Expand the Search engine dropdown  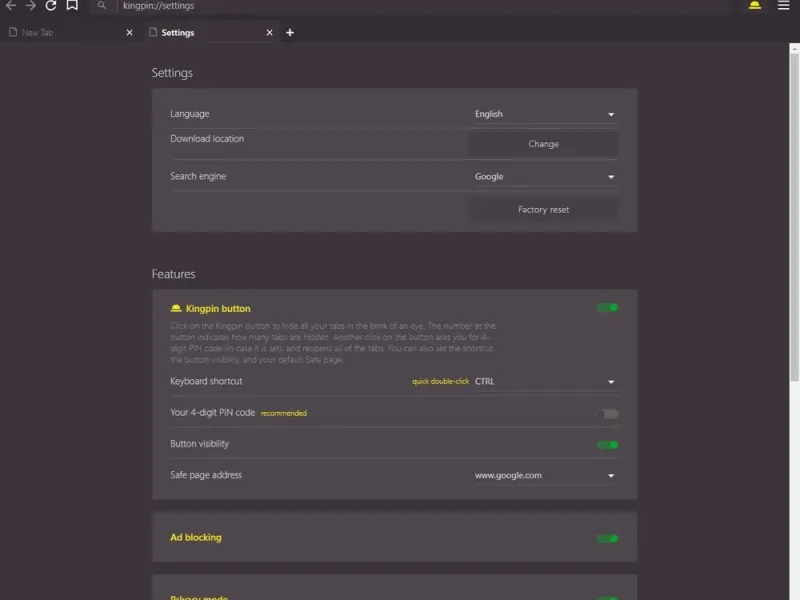[544, 177]
